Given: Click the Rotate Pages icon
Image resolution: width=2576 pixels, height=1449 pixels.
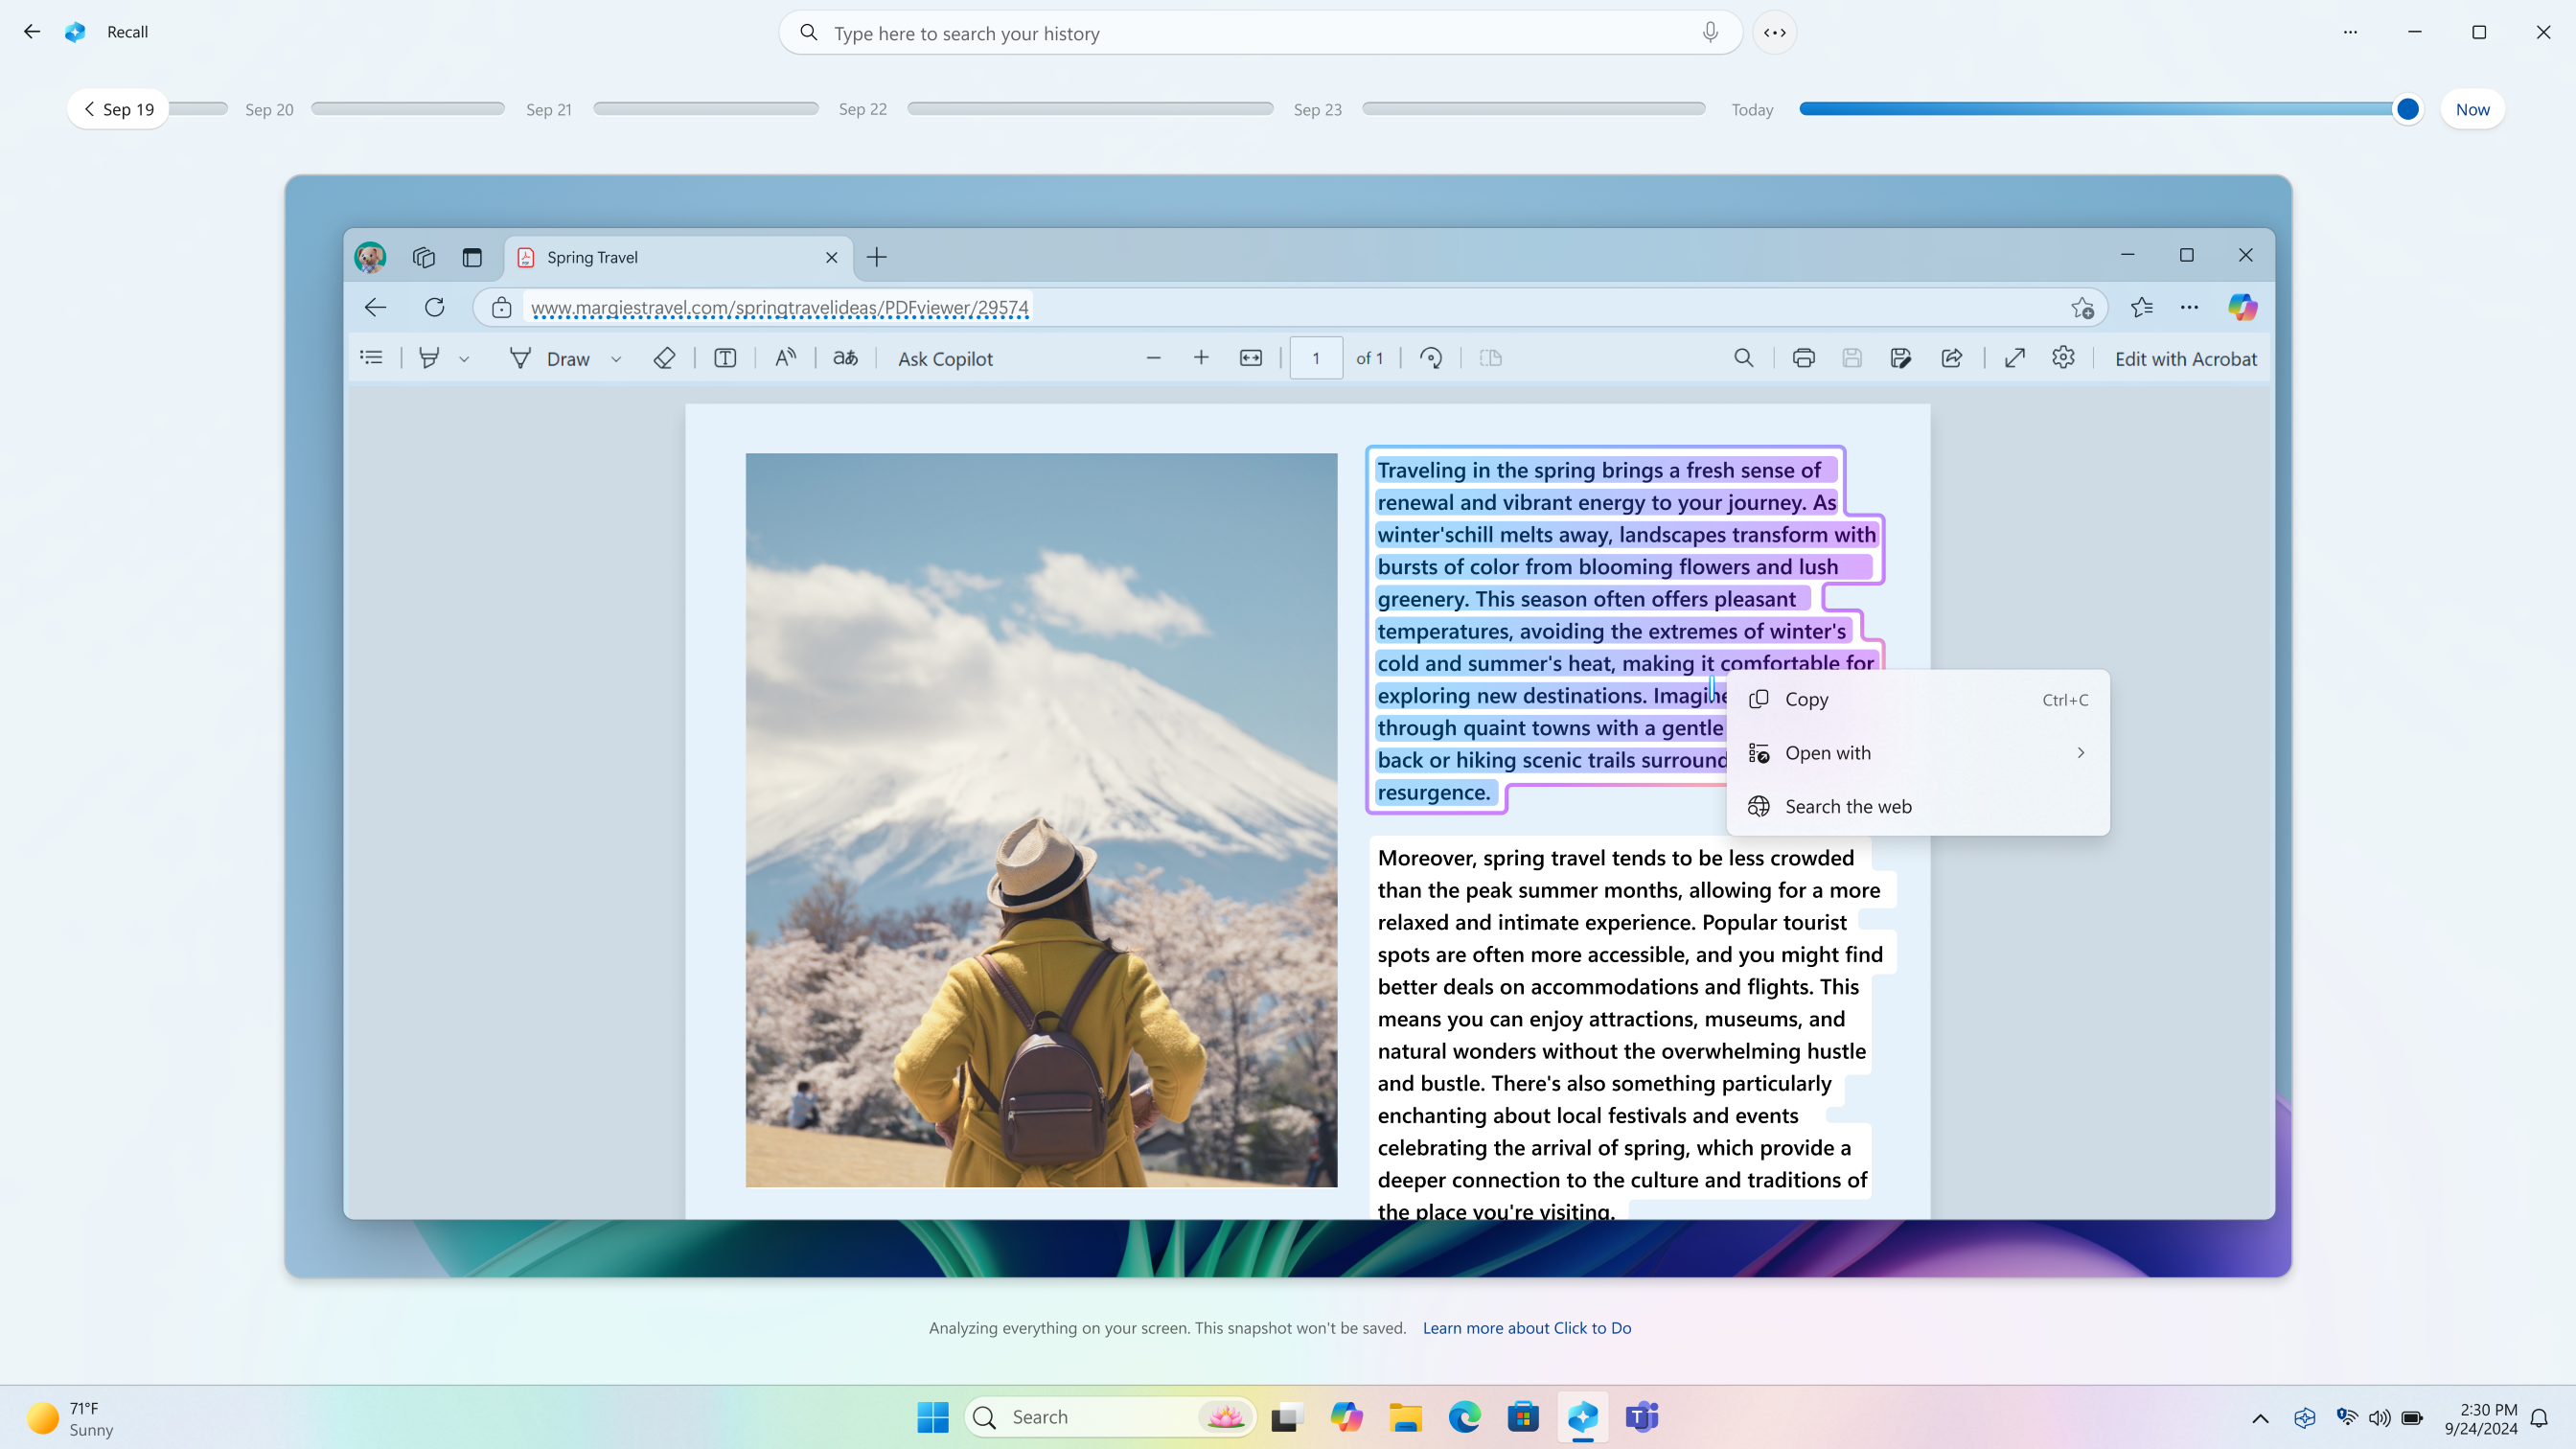Looking at the screenshot, I should click(1432, 357).
